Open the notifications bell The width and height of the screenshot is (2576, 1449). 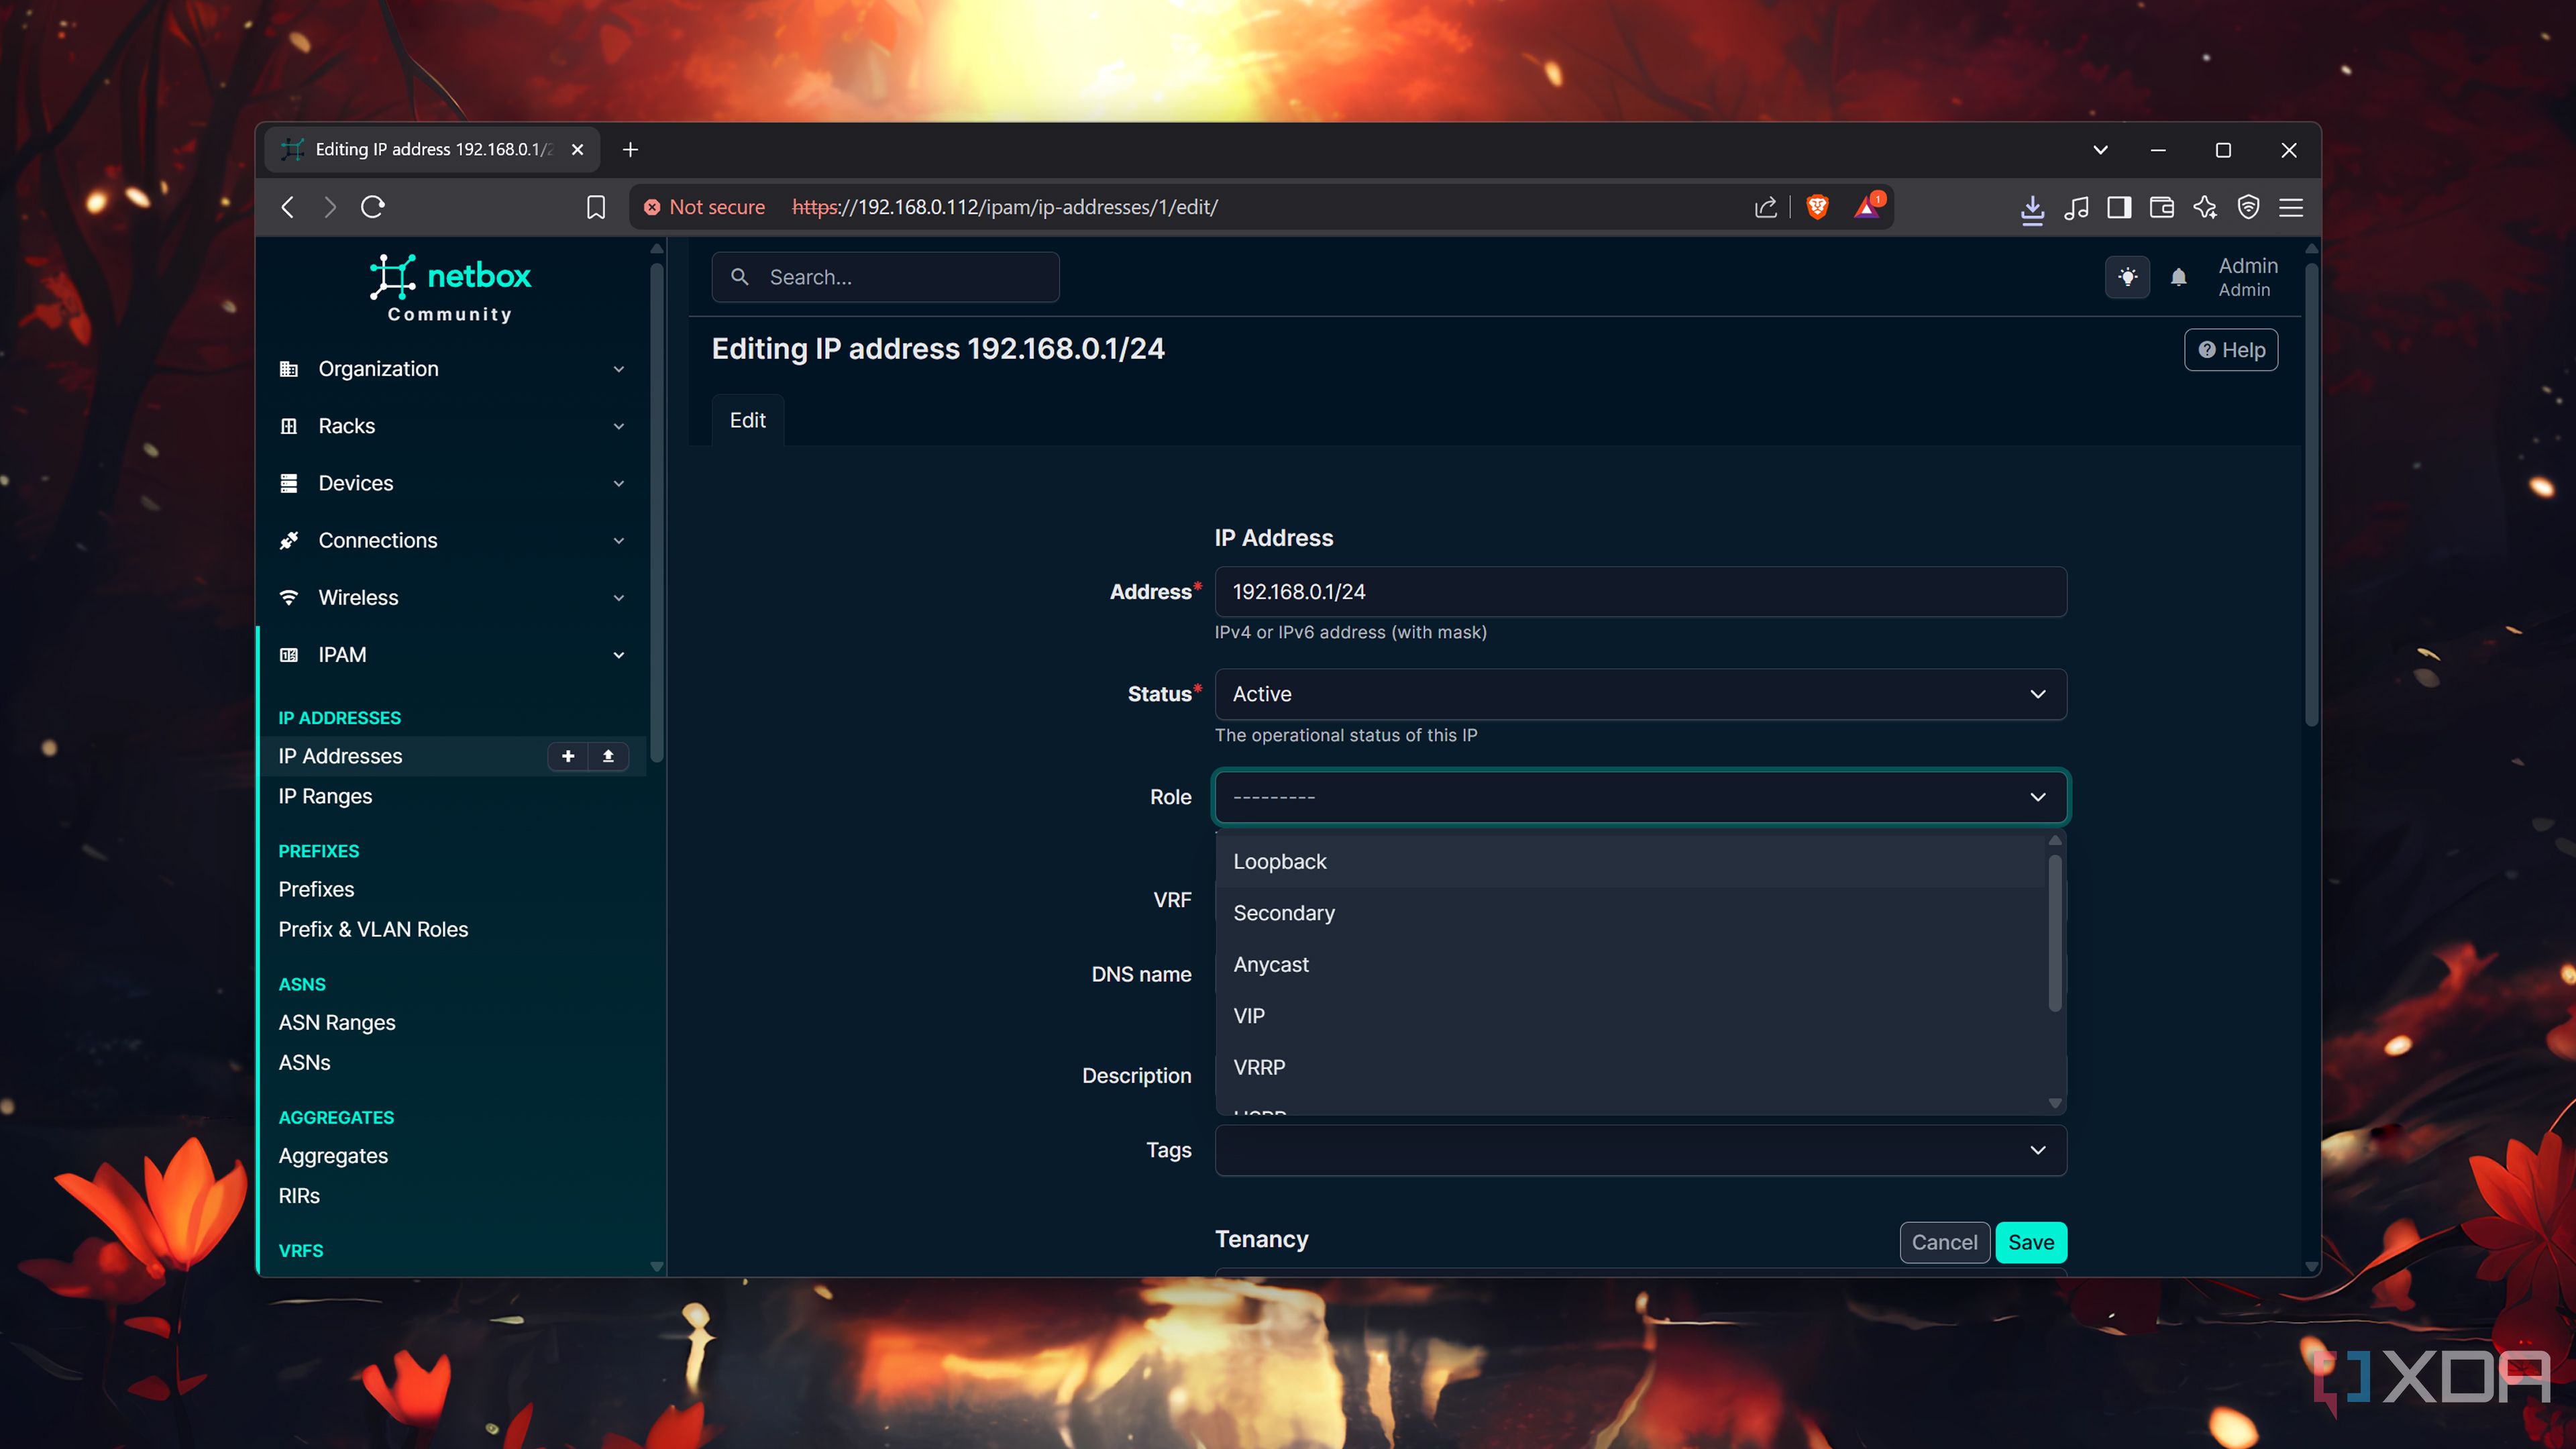2178,277
